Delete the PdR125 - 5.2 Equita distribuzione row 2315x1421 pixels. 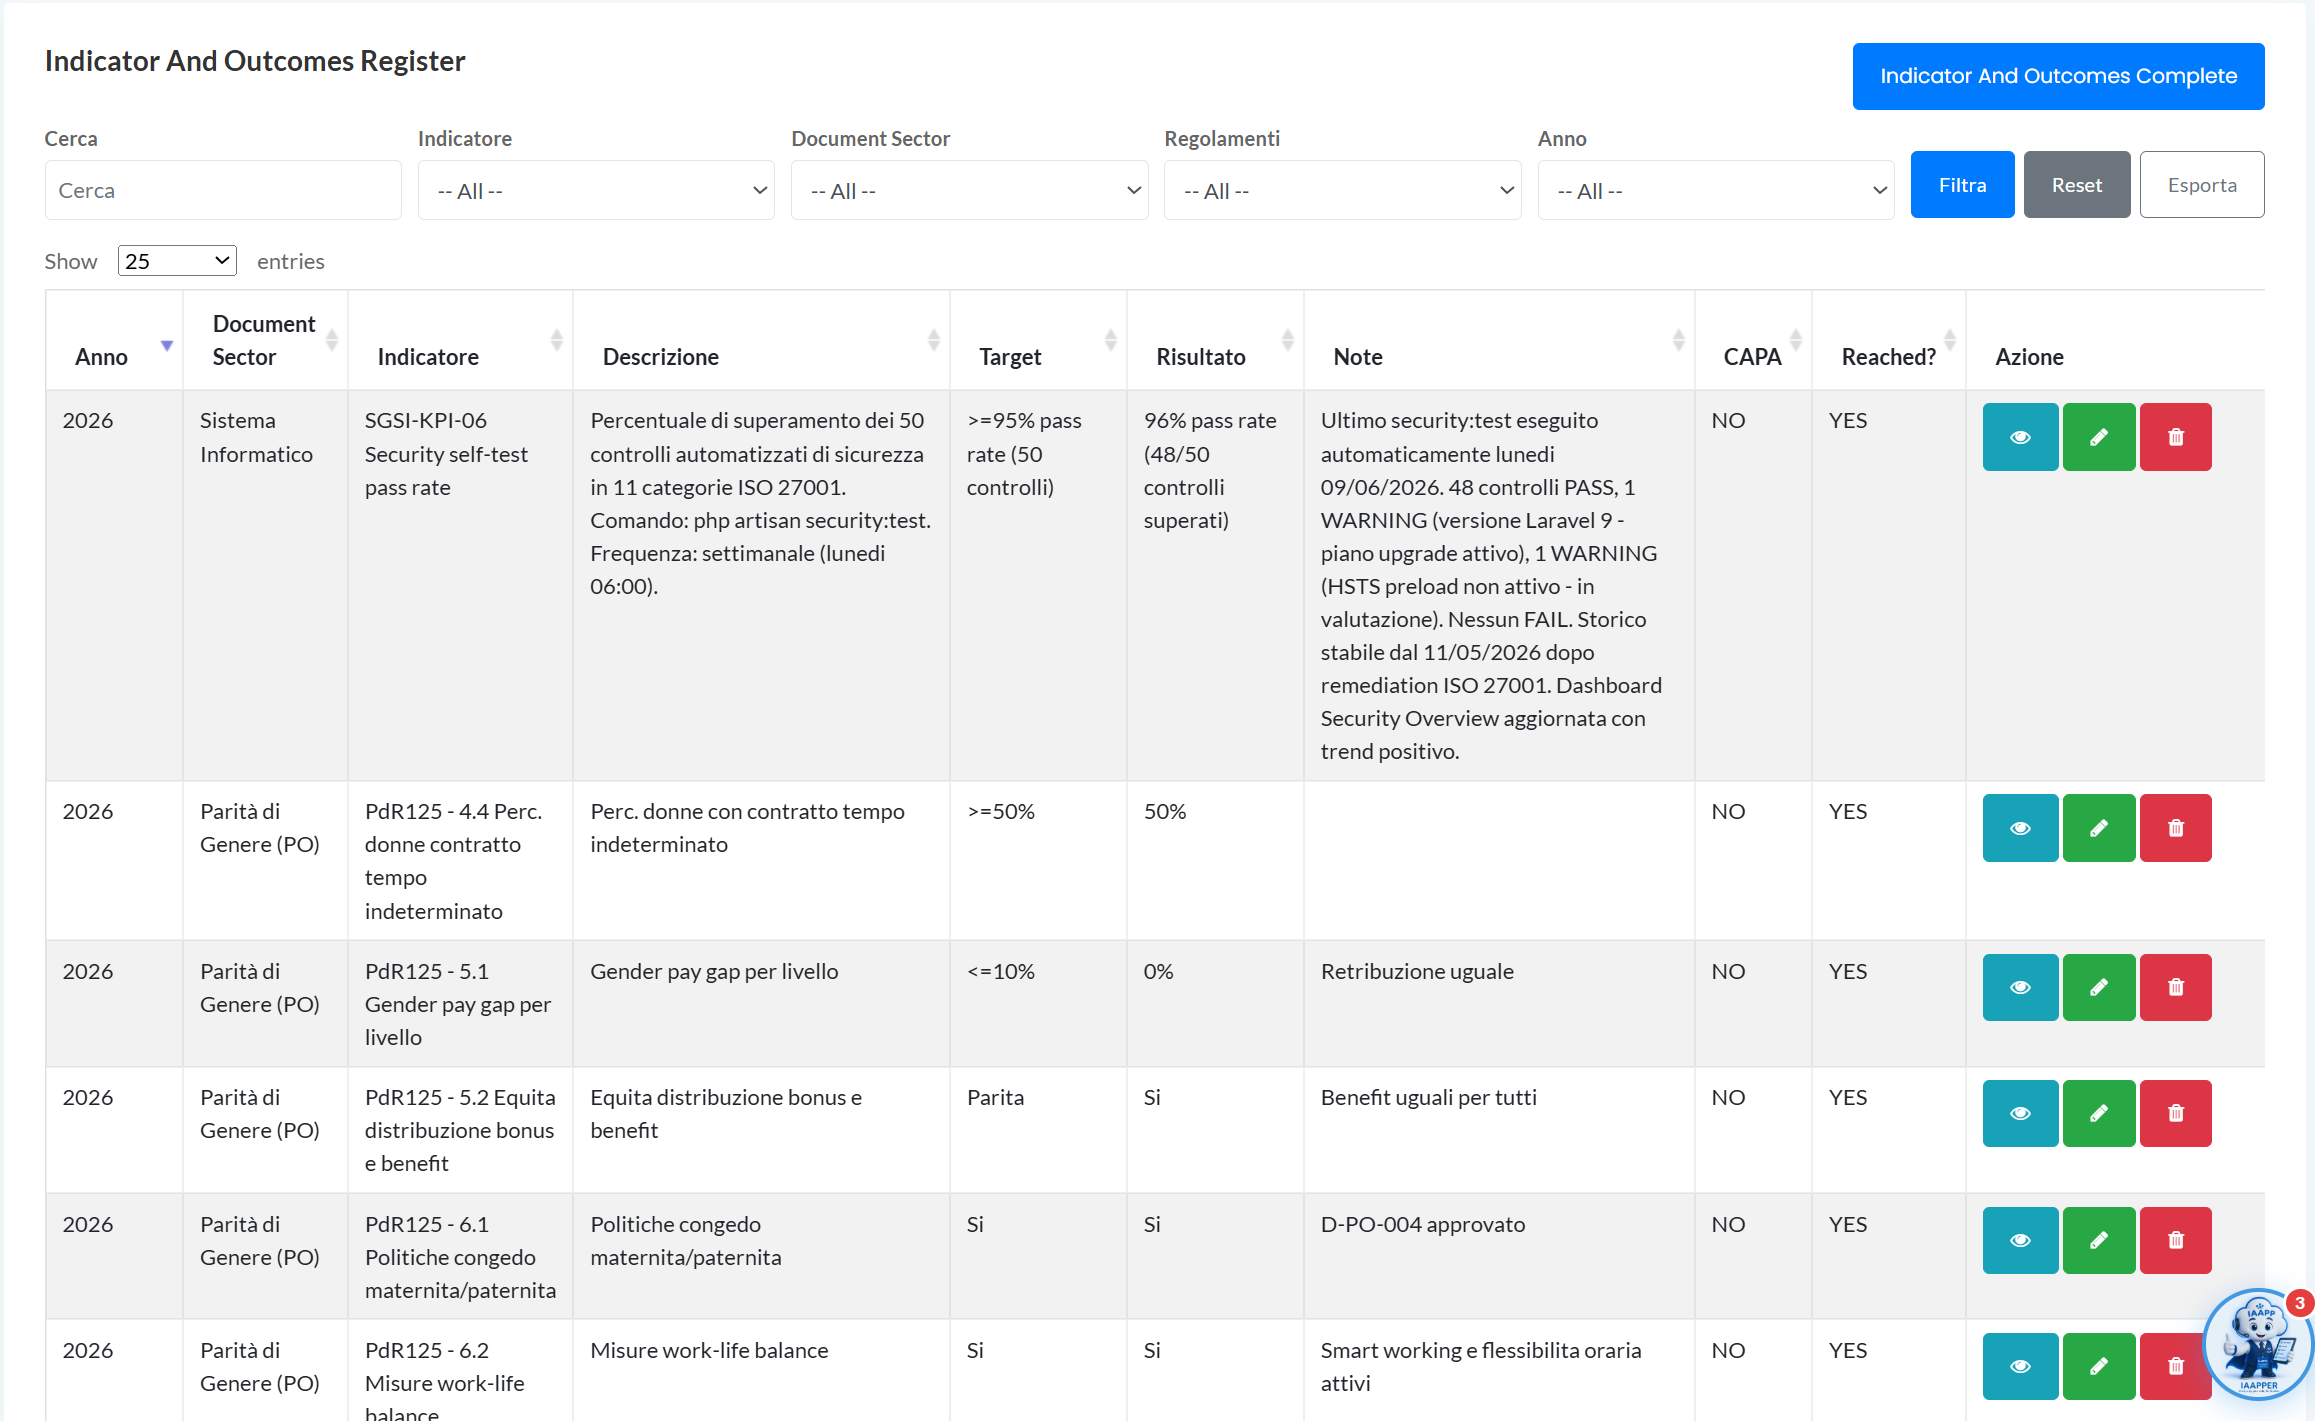click(2175, 1113)
